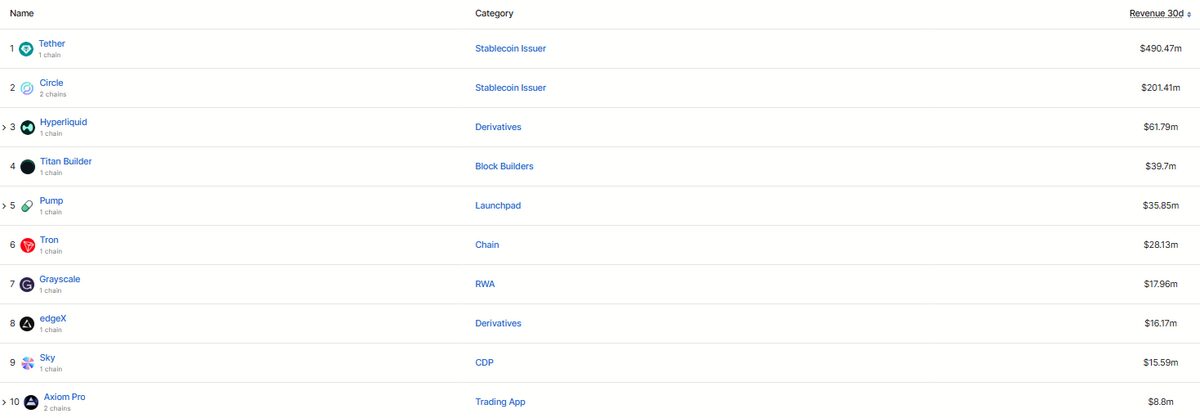Click the Tron logo icon
This screenshot has height=418, width=1200.
pyautogui.click(x=27, y=245)
